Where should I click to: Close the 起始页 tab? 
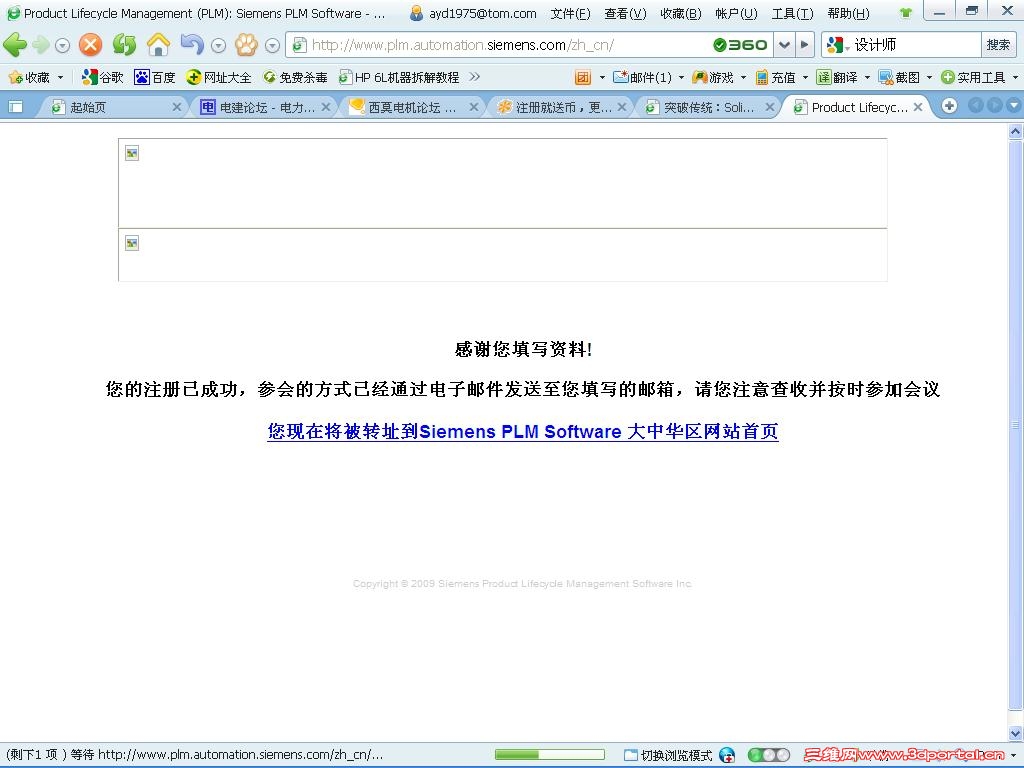pyautogui.click(x=177, y=107)
